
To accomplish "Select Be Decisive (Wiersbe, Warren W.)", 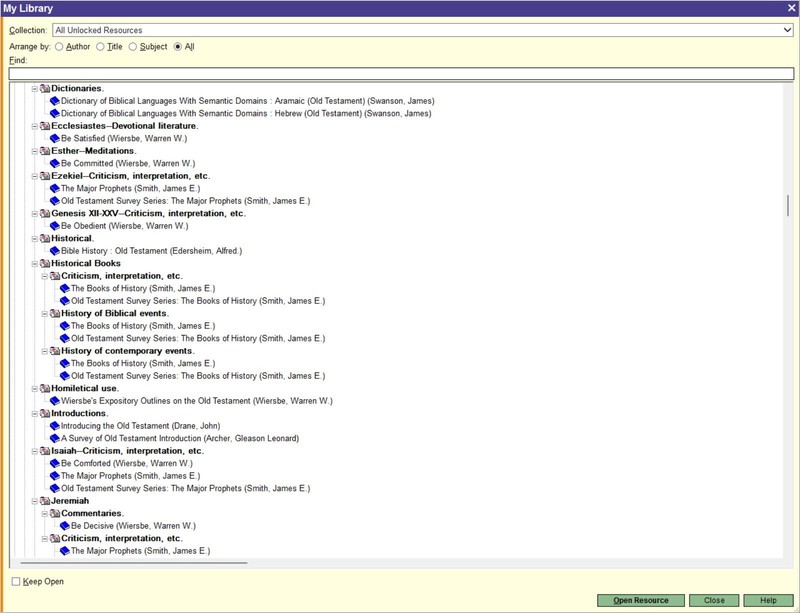I will [x=133, y=526].
